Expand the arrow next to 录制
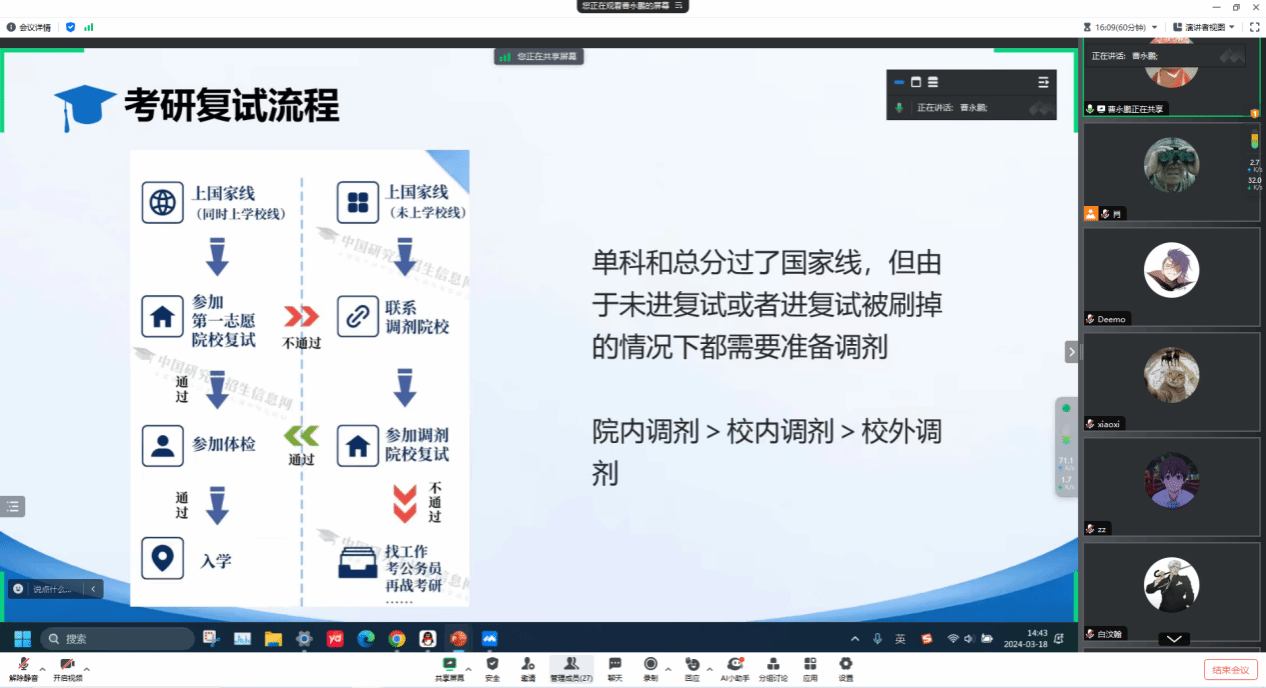The height and width of the screenshot is (688, 1266). [669, 668]
